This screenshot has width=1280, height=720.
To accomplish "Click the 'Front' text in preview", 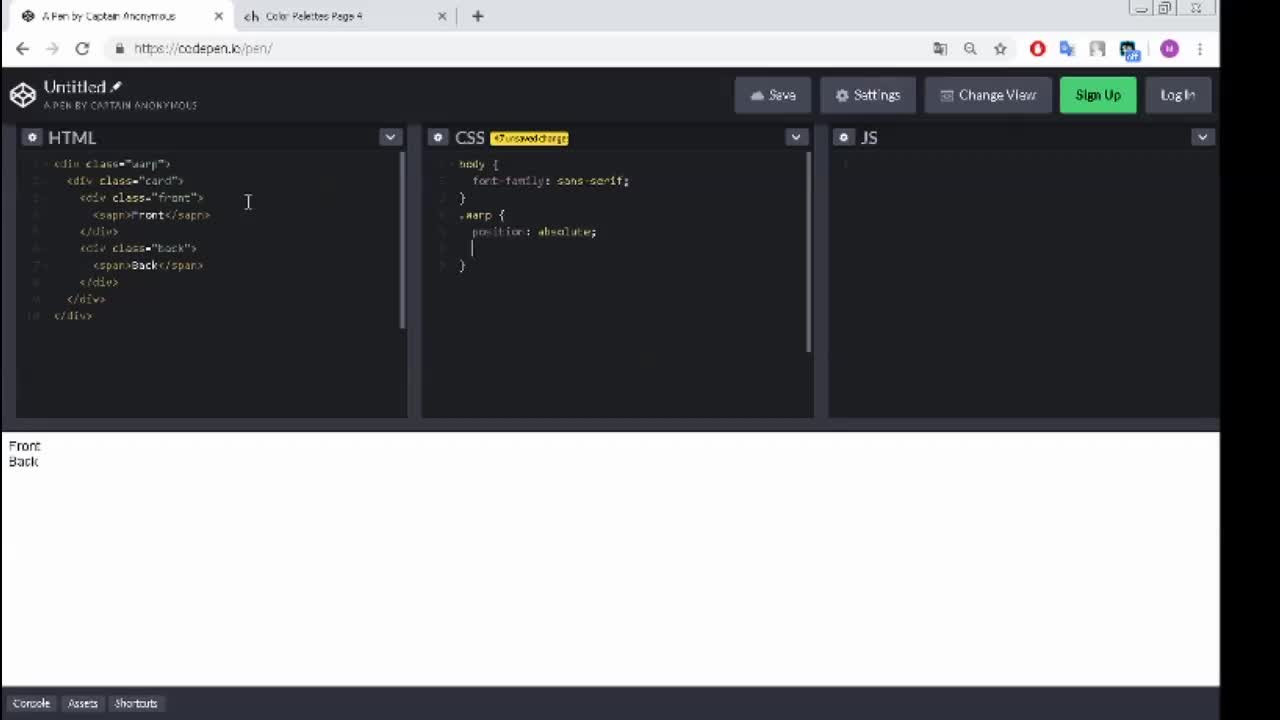I will (25, 446).
